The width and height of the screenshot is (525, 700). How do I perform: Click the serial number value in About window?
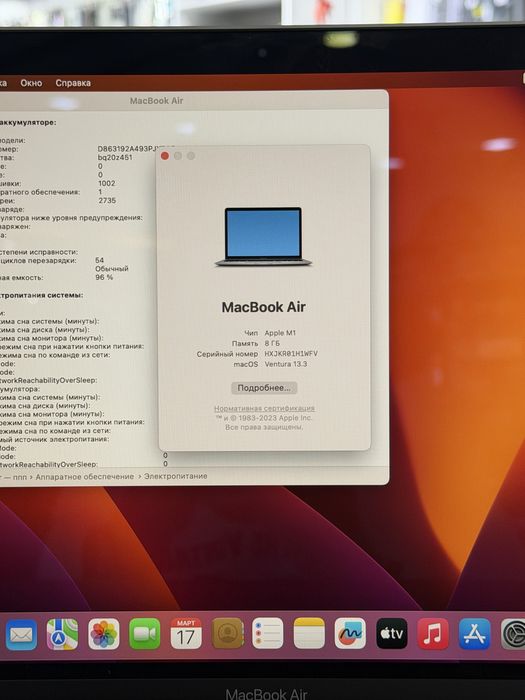292,354
